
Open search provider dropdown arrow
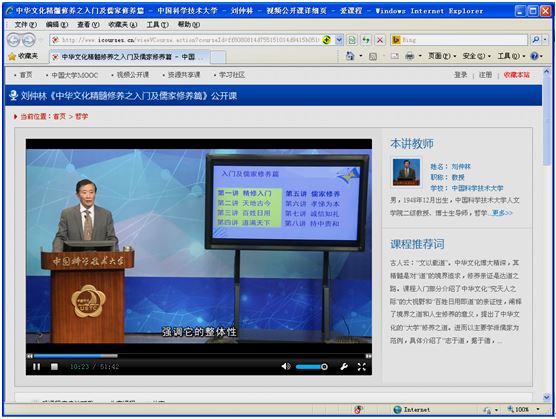545,40
